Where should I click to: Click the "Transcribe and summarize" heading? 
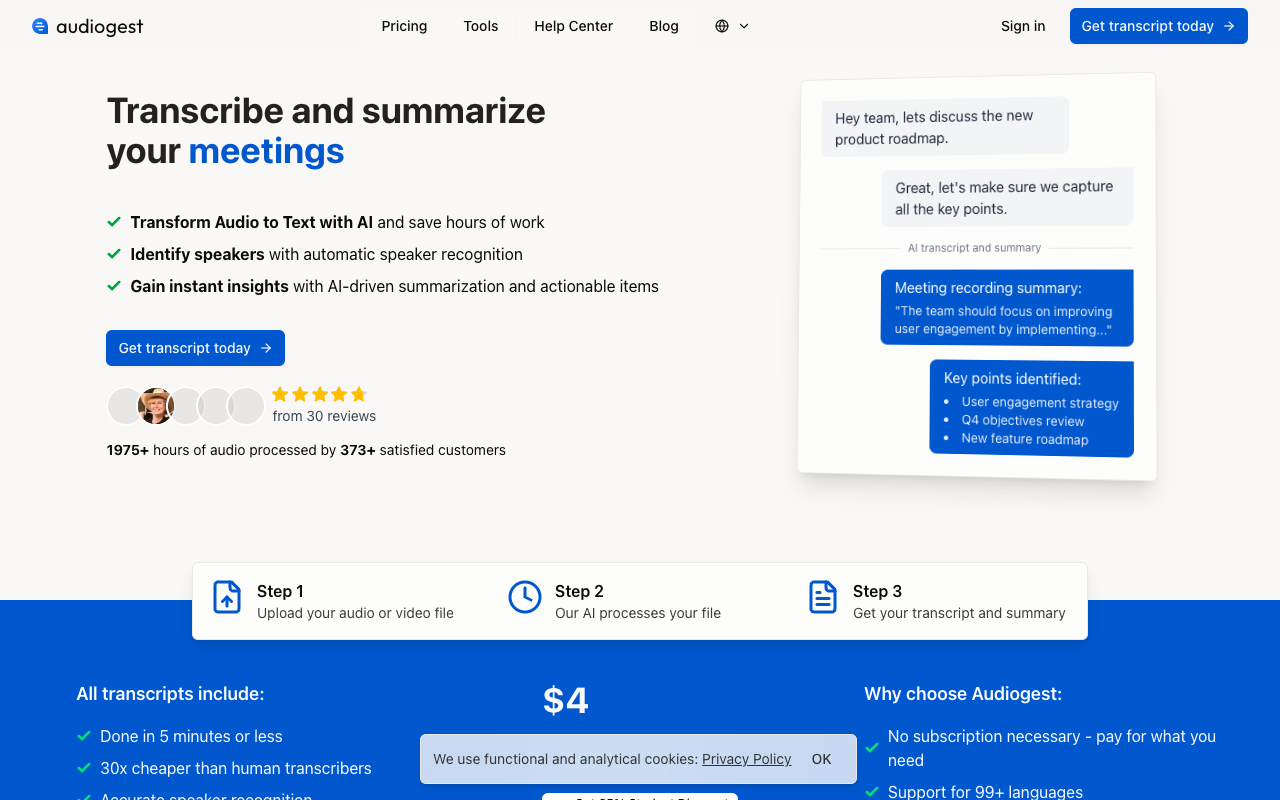click(x=326, y=110)
